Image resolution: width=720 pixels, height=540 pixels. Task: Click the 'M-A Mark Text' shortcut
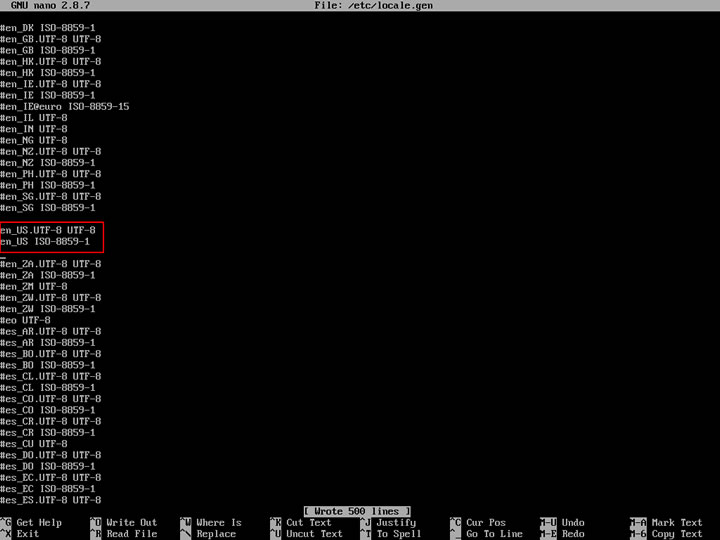[x=666, y=523]
